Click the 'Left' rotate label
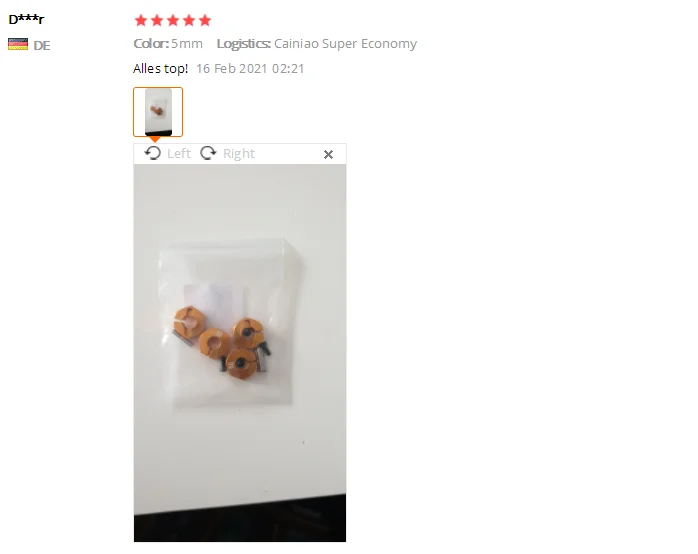The image size is (698, 554). click(179, 154)
